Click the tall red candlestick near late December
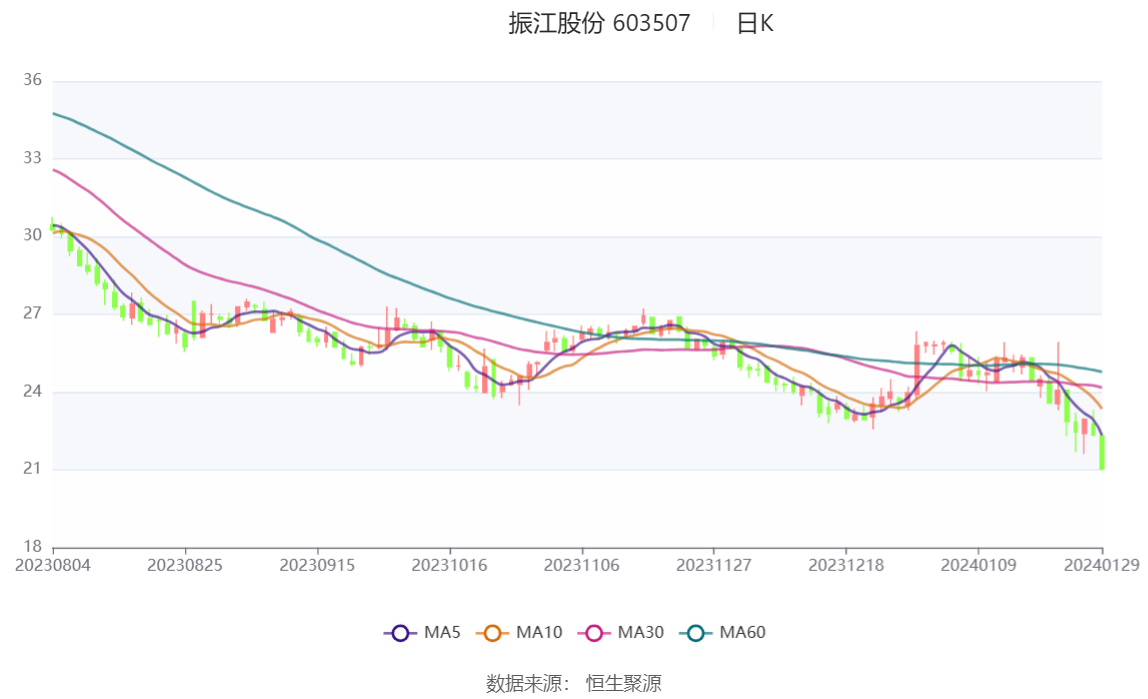Image resolution: width=1148 pixels, height=699 pixels. click(x=917, y=368)
